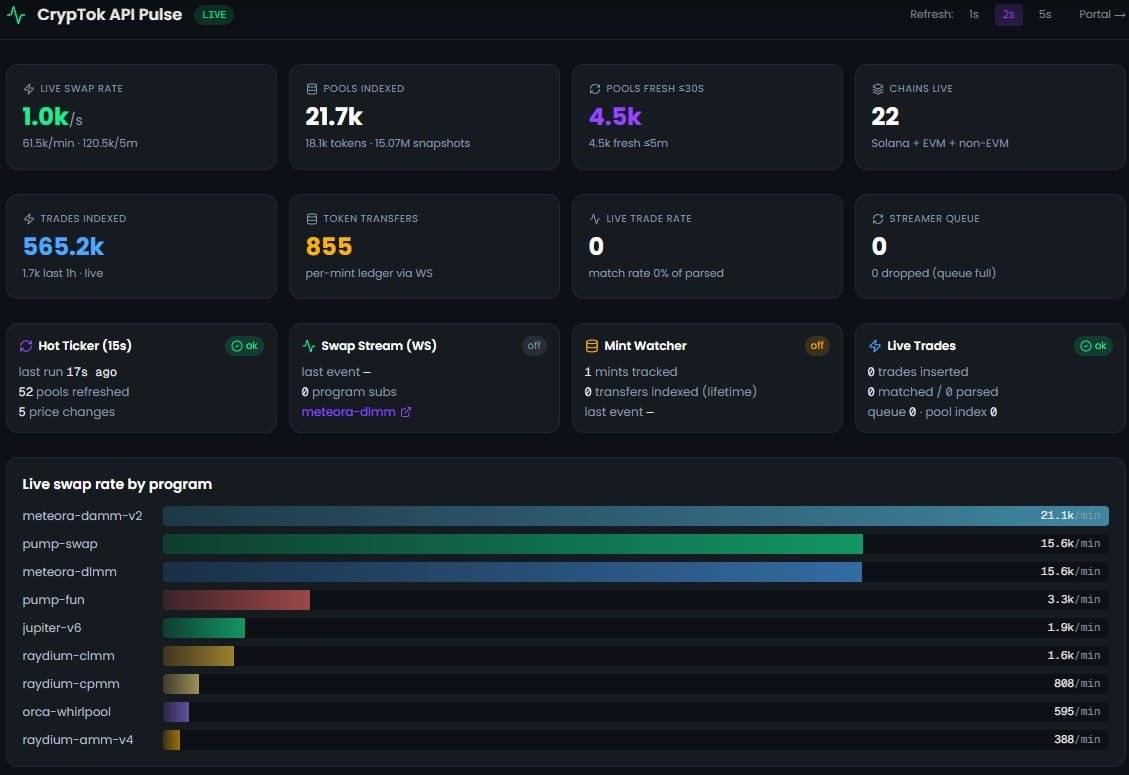The width and height of the screenshot is (1129, 775).
Task: Click the Live Trades bolt icon
Action: [x=875, y=346]
